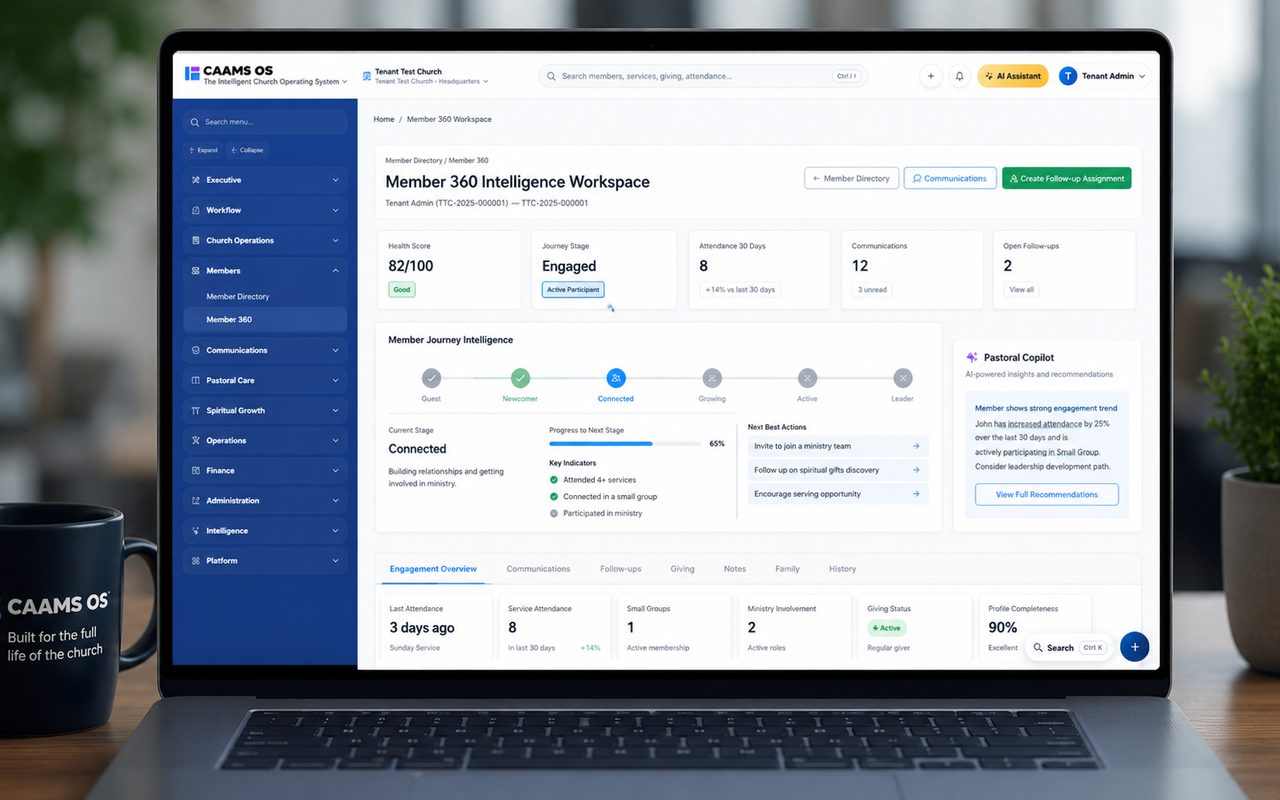Image resolution: width=1280 pixels, height=800 pixels.
Task: Open the Tenant Admin account menu
Action: [x=1103, y=76]
